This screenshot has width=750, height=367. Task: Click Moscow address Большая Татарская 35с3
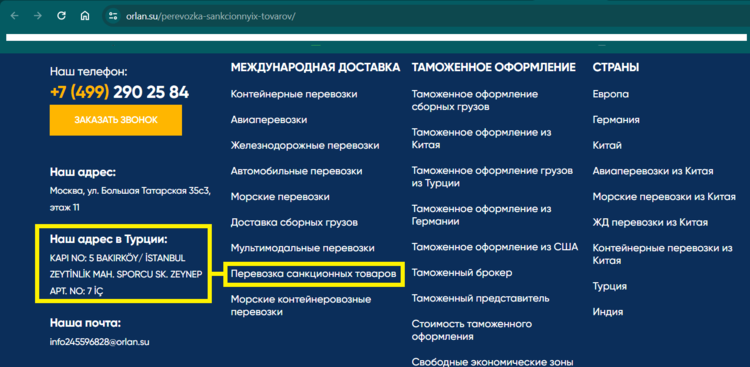(x=130, y=200)
